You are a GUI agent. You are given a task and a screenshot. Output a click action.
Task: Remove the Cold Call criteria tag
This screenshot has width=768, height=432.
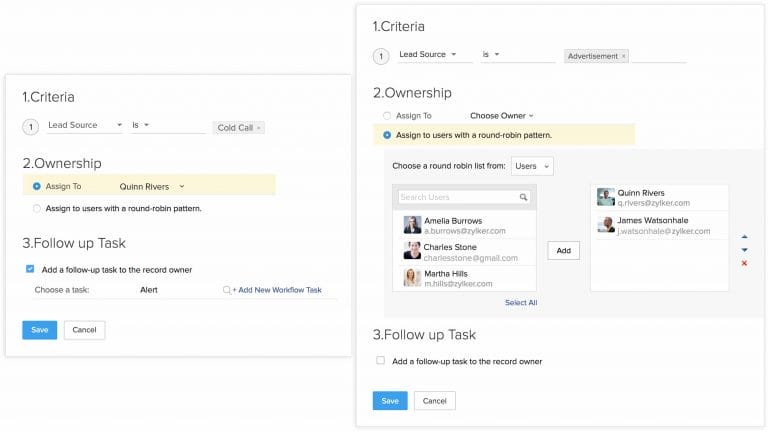259,127
